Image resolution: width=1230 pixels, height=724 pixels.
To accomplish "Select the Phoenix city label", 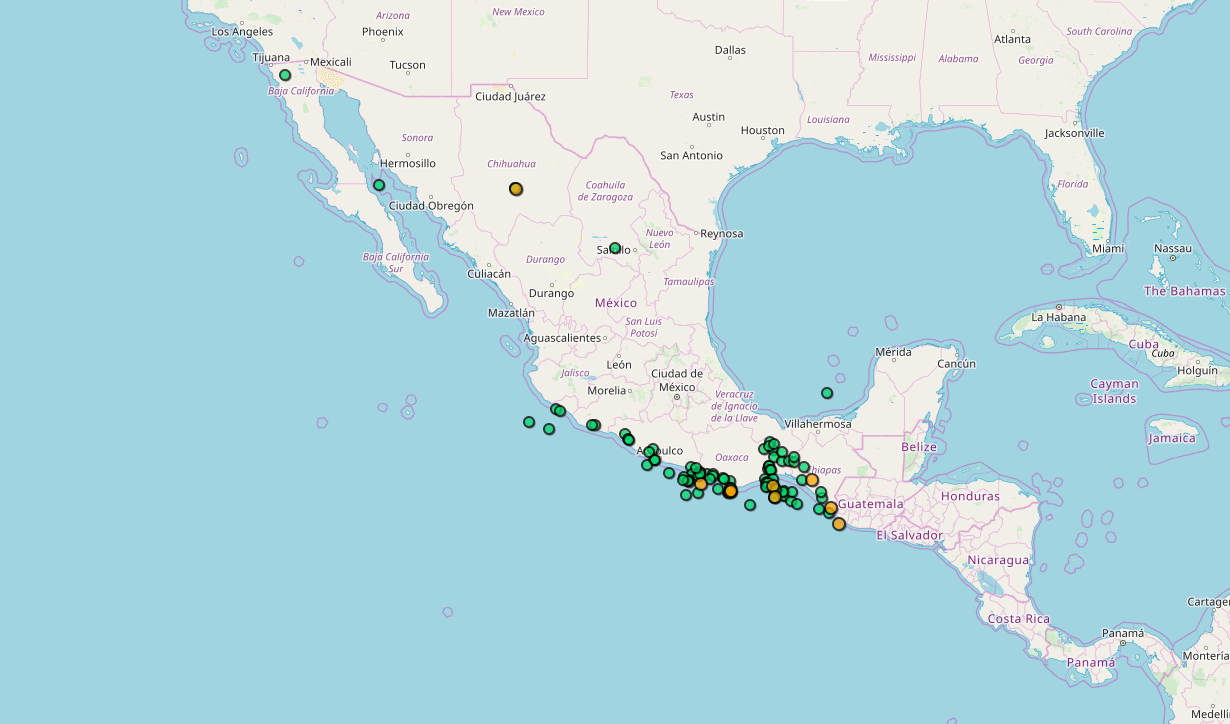I will pos(383,32).
